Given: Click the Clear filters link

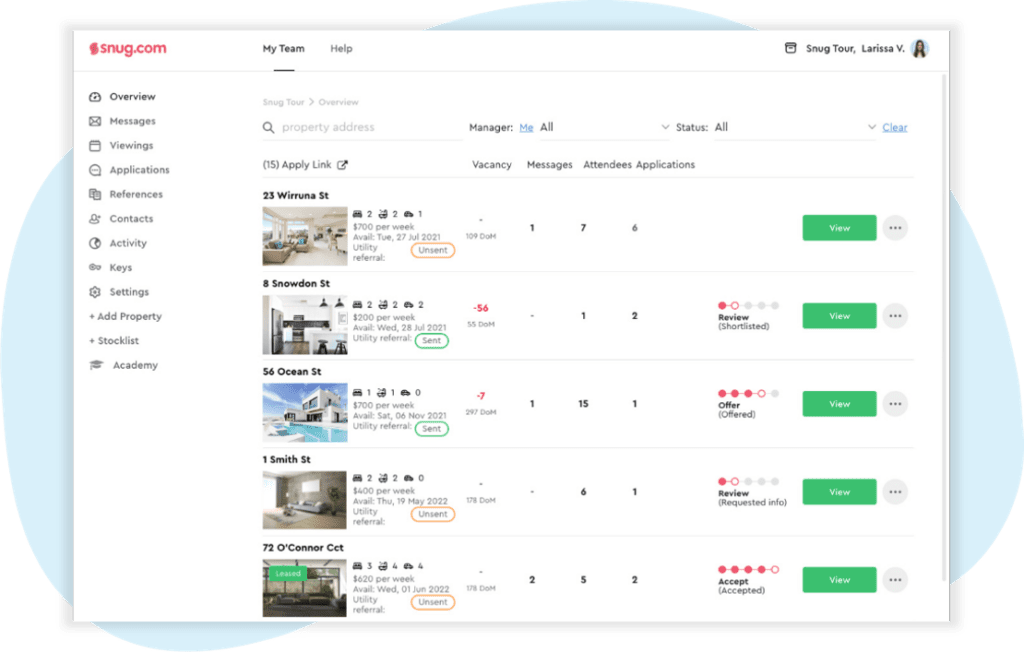Looking at the screenshot, I should [895, 128].
